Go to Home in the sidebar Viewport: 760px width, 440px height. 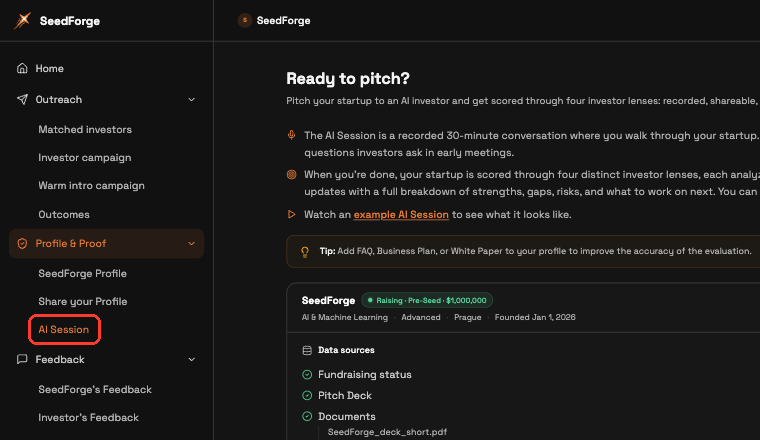49,68
